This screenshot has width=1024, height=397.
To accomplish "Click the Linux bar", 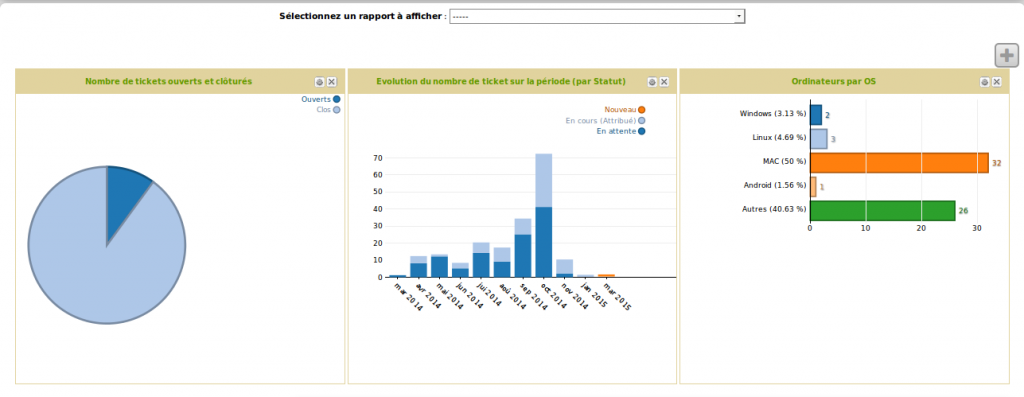I will [x=819, y=139].
